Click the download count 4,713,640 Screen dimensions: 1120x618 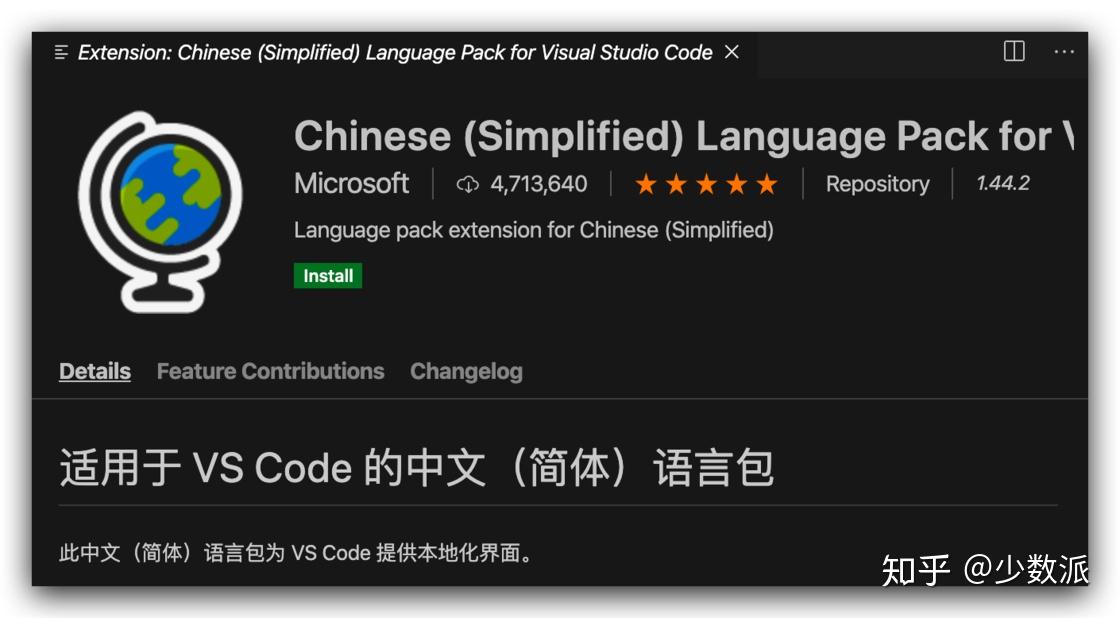click(x=538, y=184)
